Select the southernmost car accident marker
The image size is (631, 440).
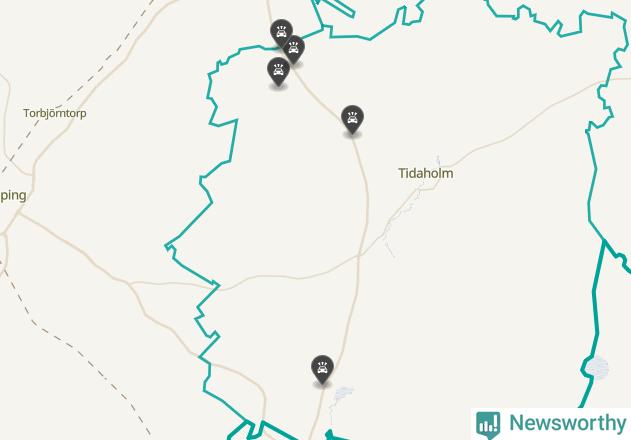tap(322, 369)
